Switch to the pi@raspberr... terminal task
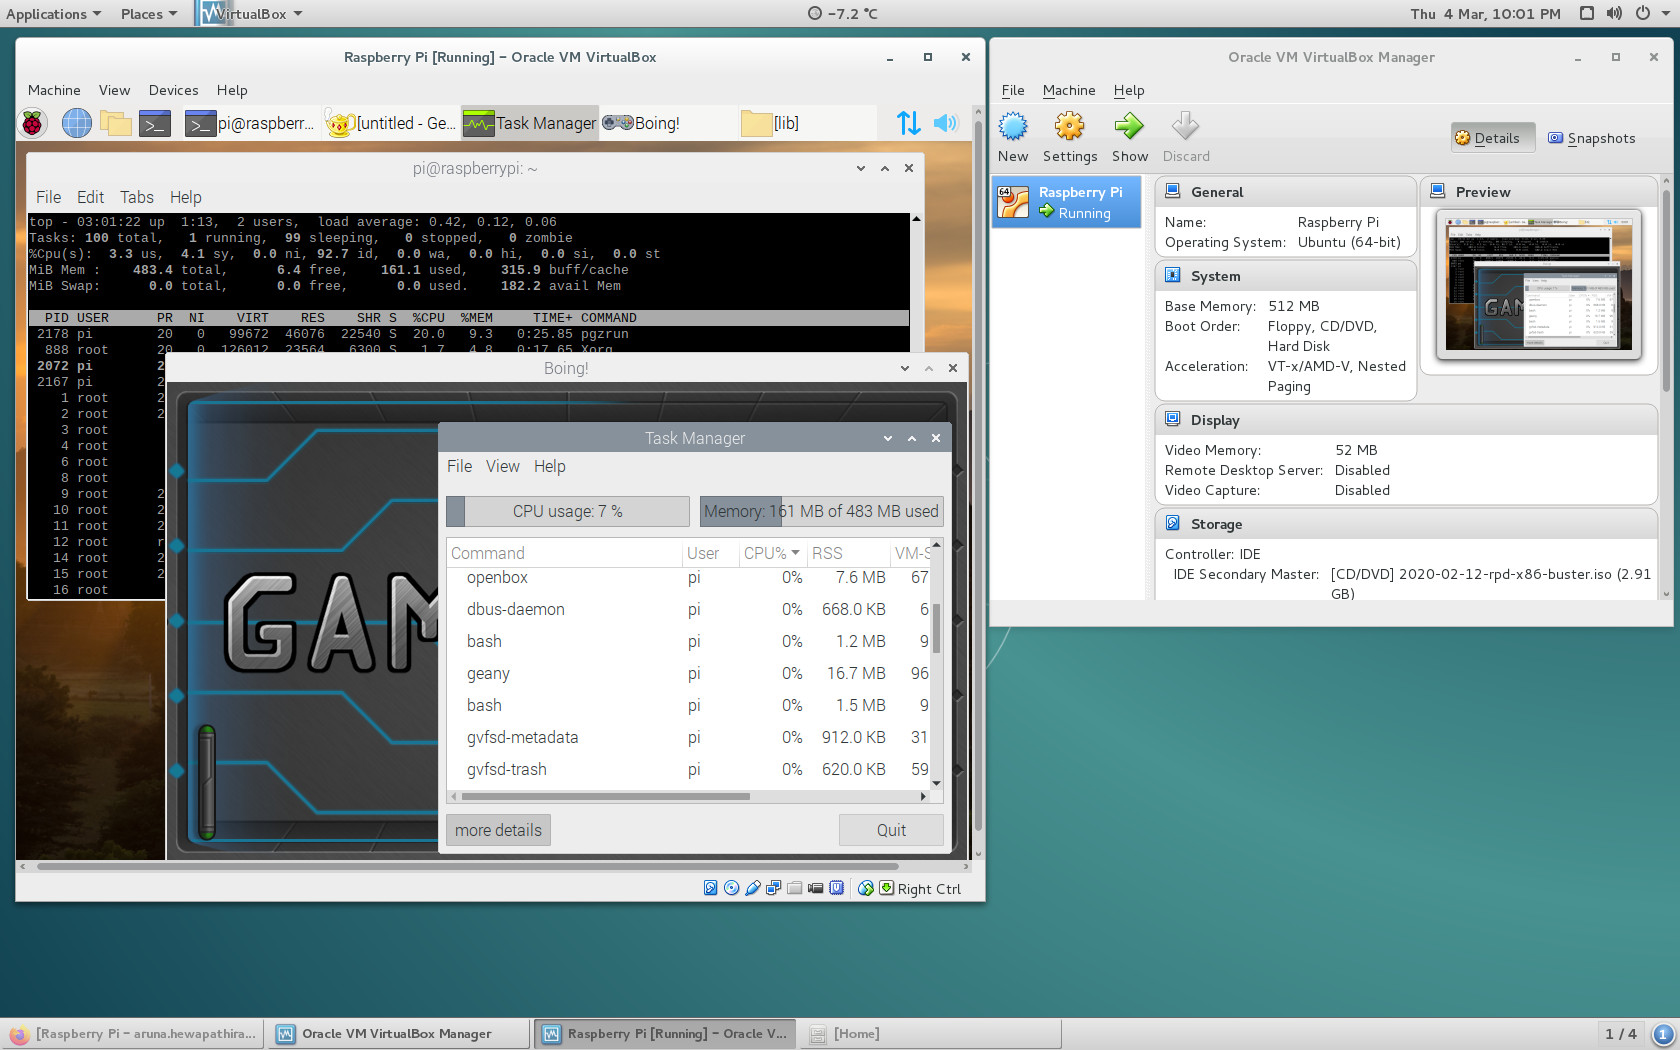This screenshot has height=1050, width=1680. (251, 123)
